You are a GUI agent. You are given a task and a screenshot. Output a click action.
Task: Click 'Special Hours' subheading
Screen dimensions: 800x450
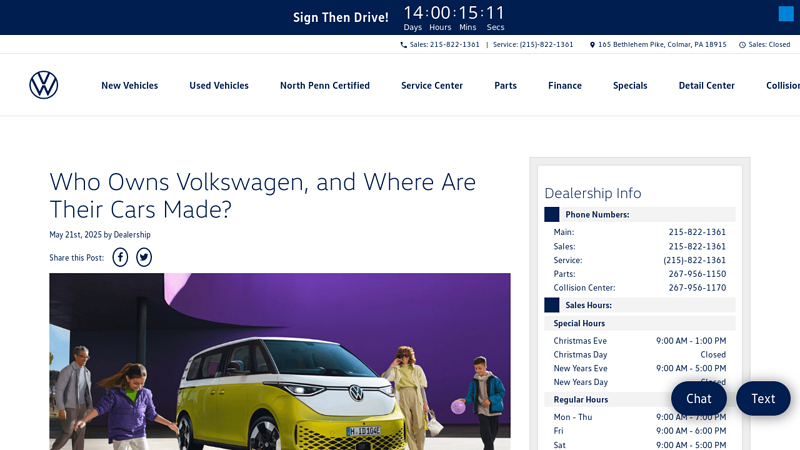point(579,323)
